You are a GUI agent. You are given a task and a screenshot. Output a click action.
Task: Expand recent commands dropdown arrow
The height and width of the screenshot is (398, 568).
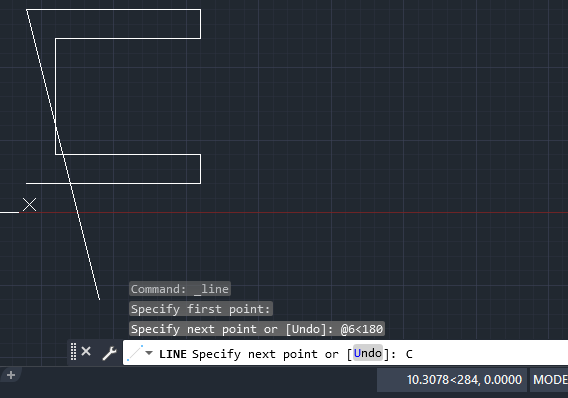(x=149, y=353)
